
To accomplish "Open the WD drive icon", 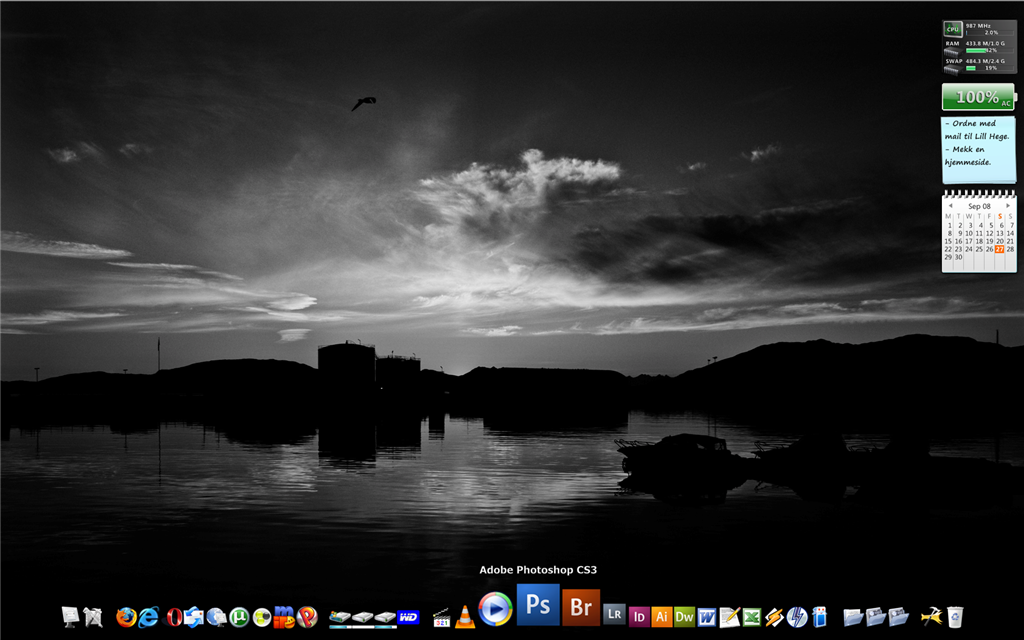I will [408, 617].
